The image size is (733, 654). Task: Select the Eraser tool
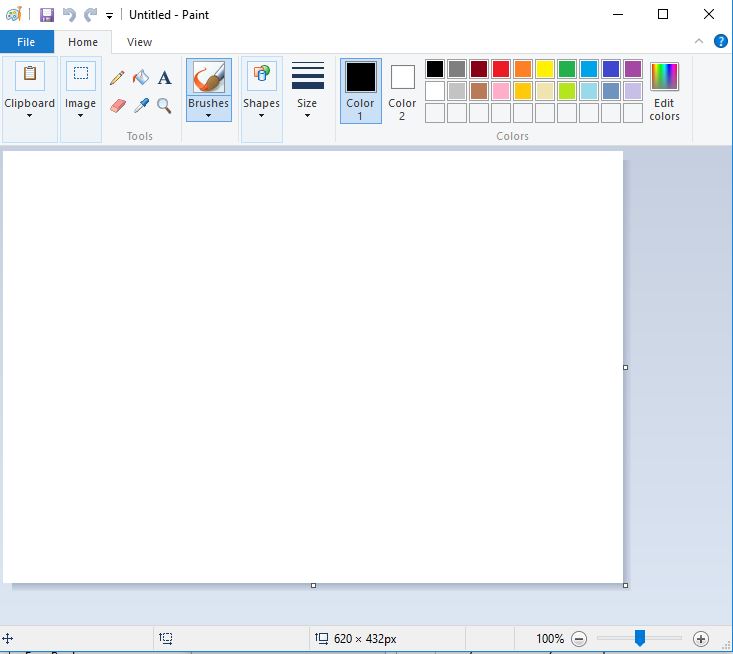tap(118, 106)
